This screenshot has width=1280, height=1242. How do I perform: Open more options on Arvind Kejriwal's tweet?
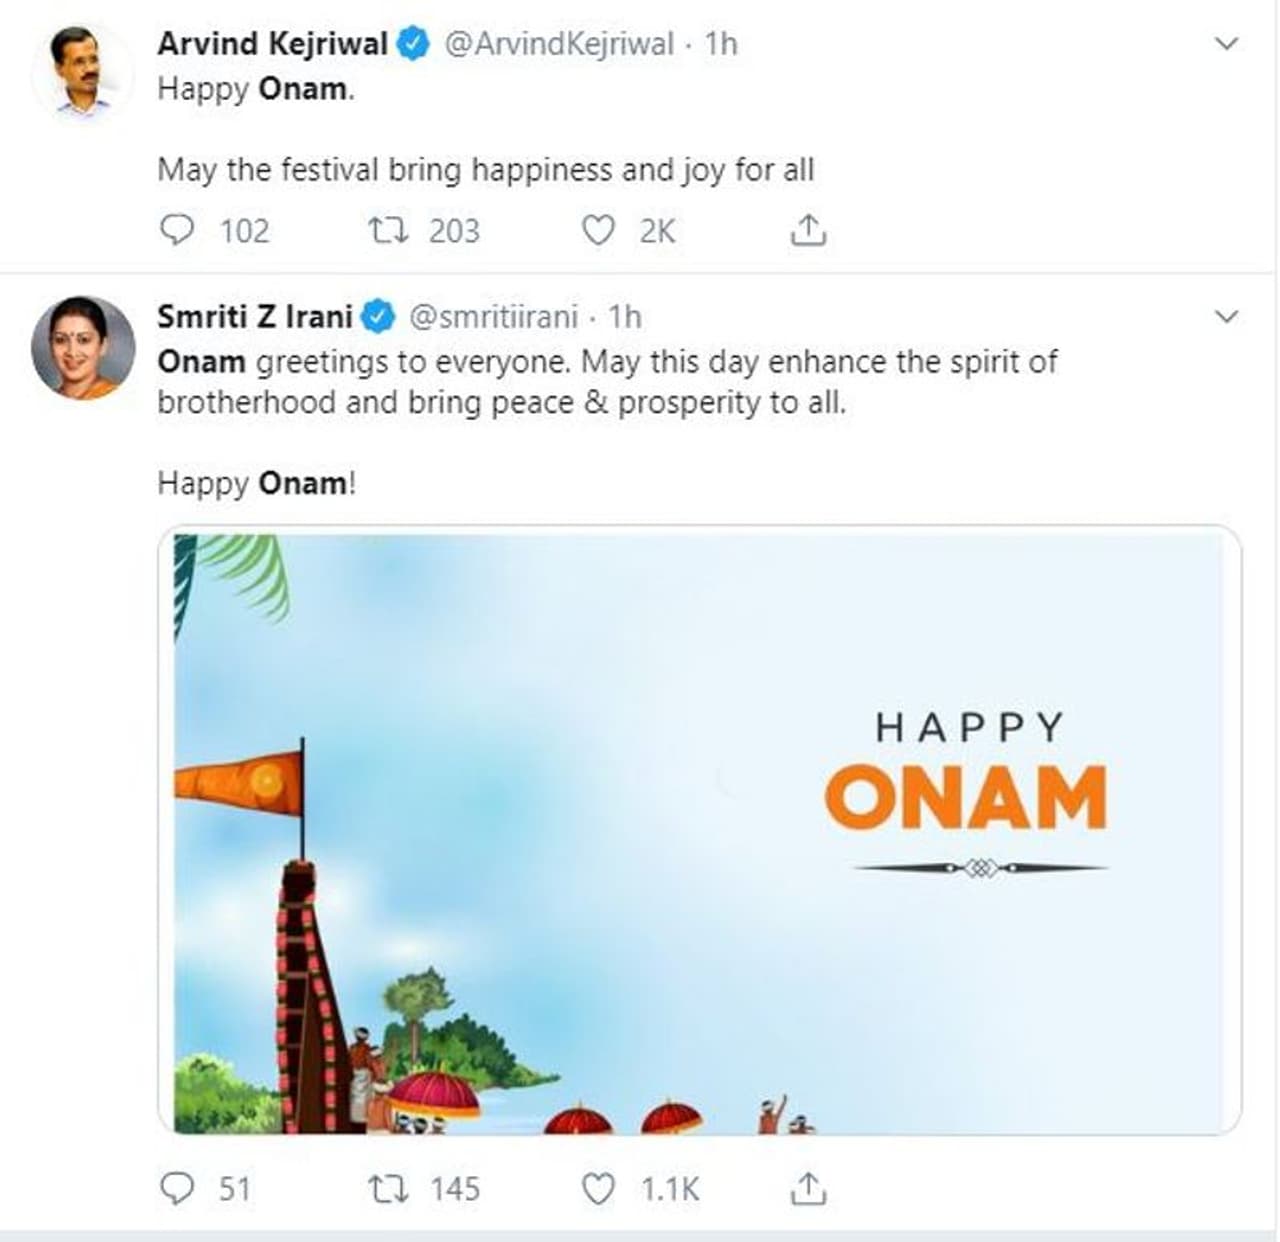tap(1226, 44)
